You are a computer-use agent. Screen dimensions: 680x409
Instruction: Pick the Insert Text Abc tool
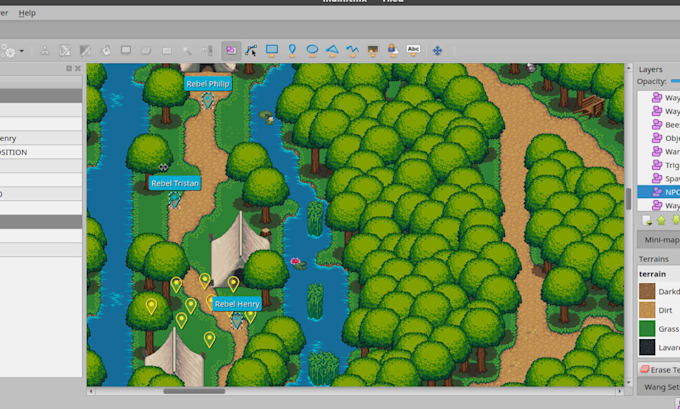[x=413, y=50]
